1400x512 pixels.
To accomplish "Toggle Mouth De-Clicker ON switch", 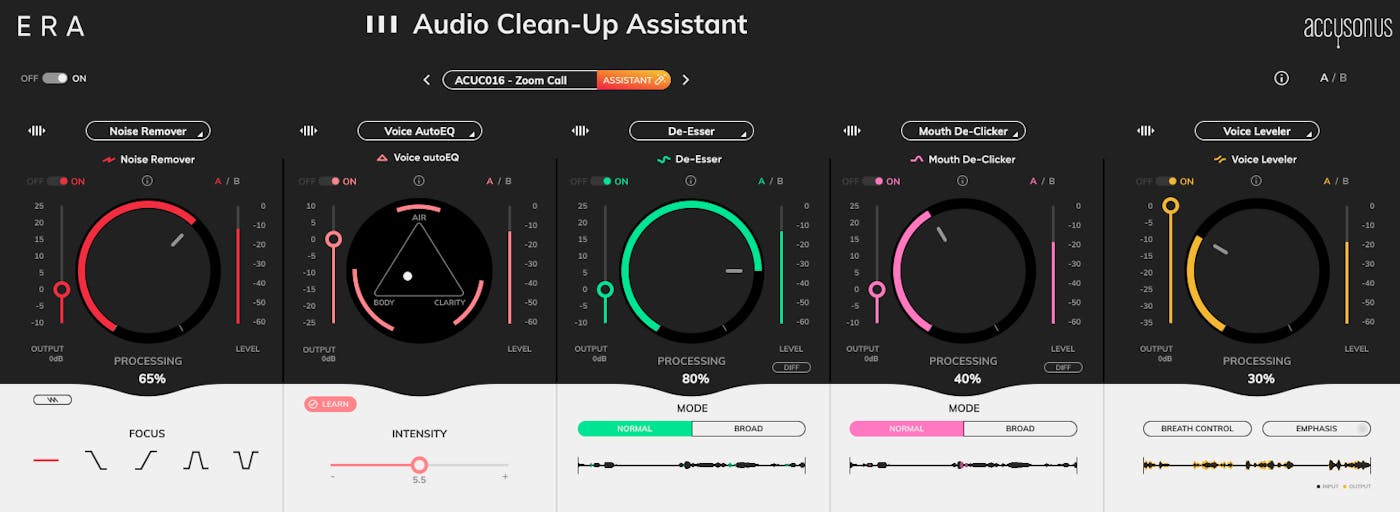I will point(873,181).
